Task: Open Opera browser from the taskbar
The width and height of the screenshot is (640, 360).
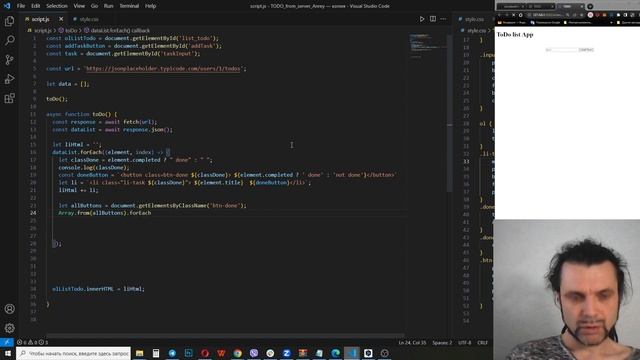Action: [x=205, y=353]
